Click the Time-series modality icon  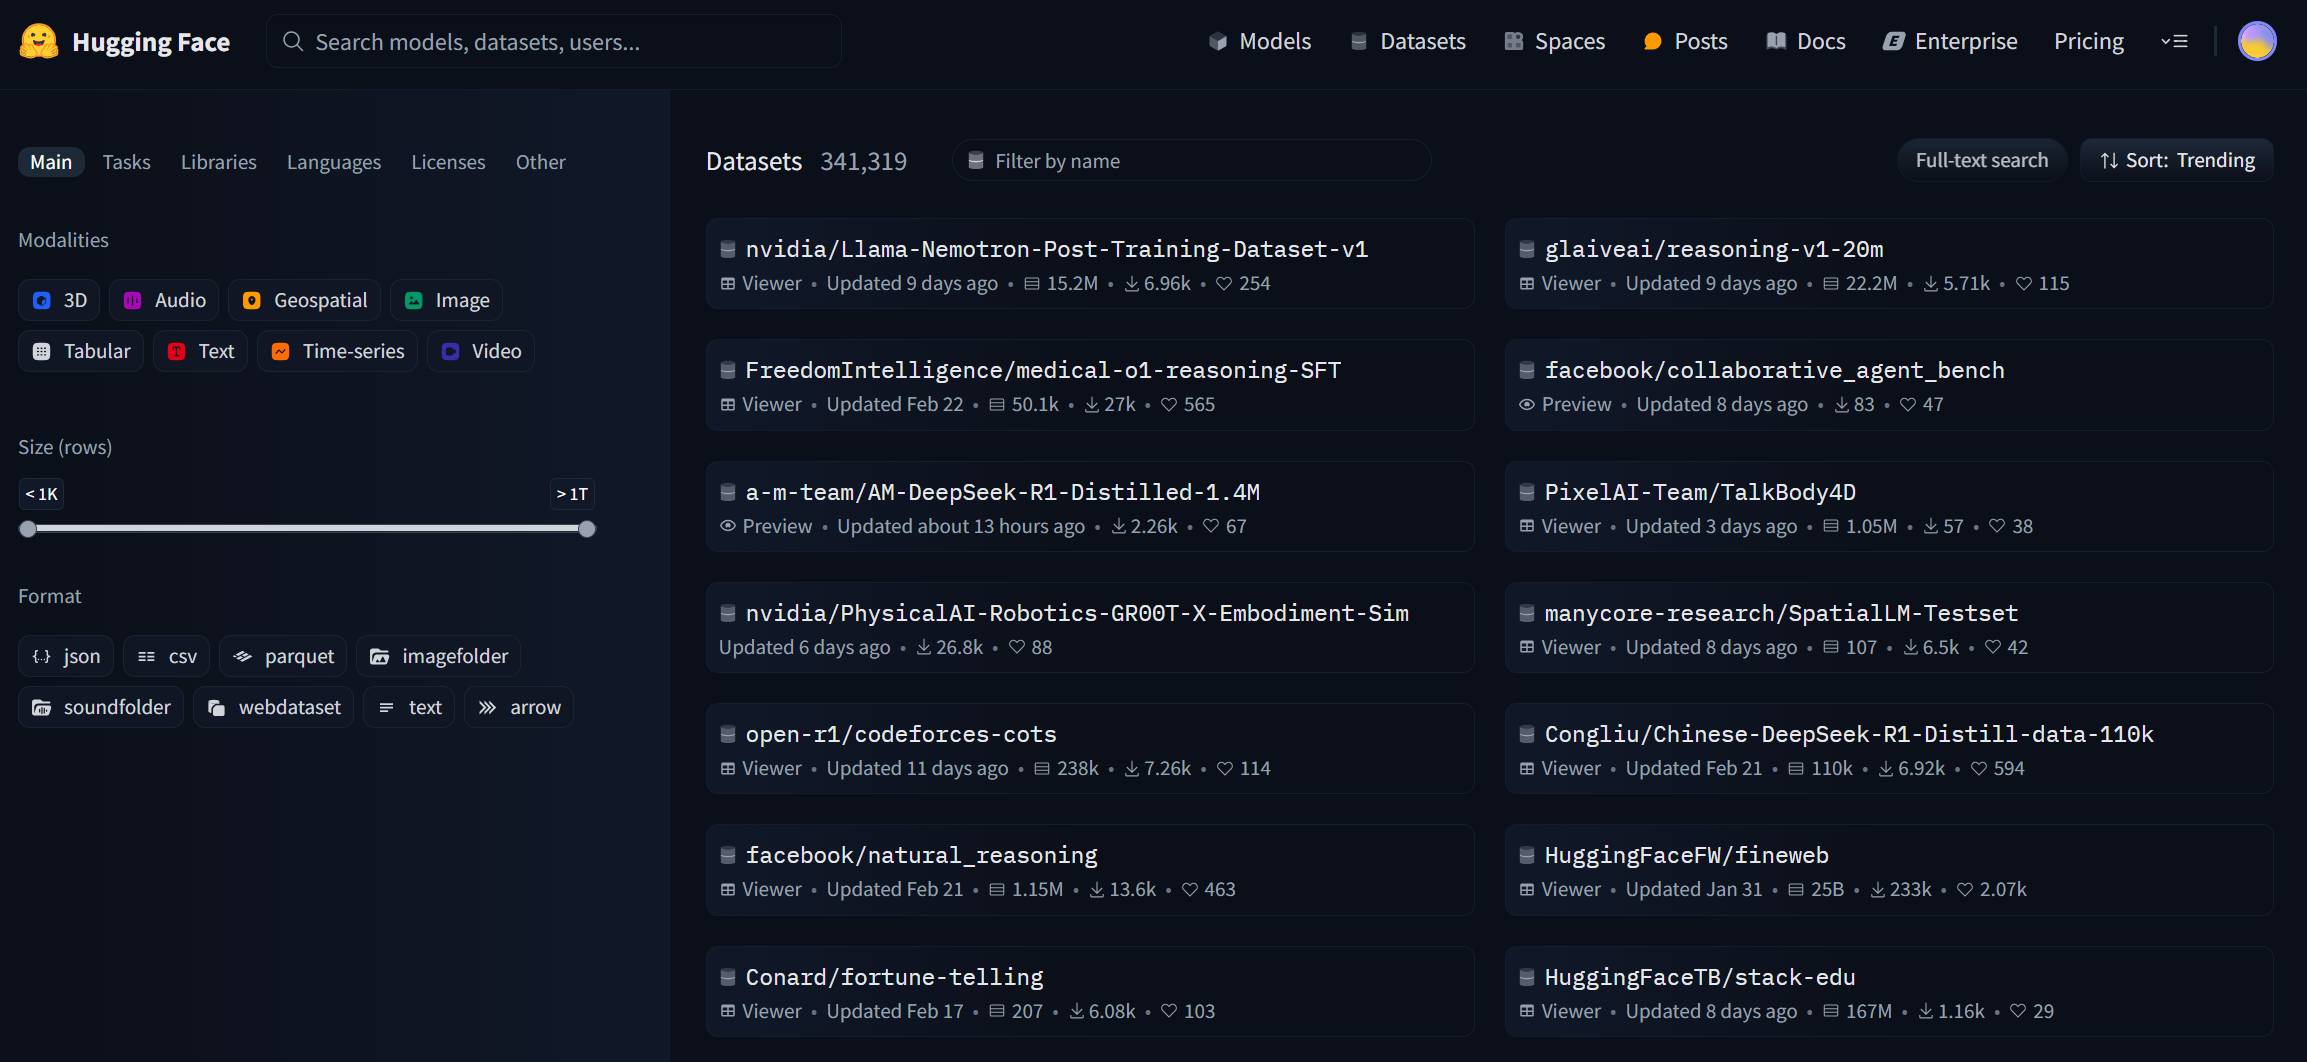[281, 351]
